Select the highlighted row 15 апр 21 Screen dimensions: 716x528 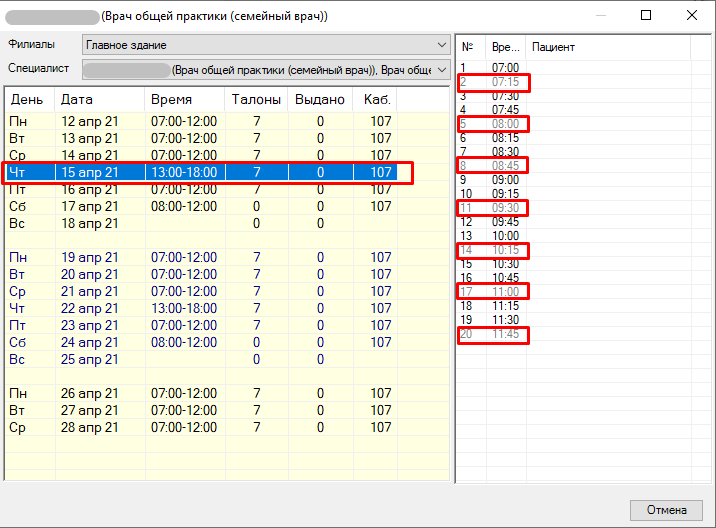pos(201,172)
